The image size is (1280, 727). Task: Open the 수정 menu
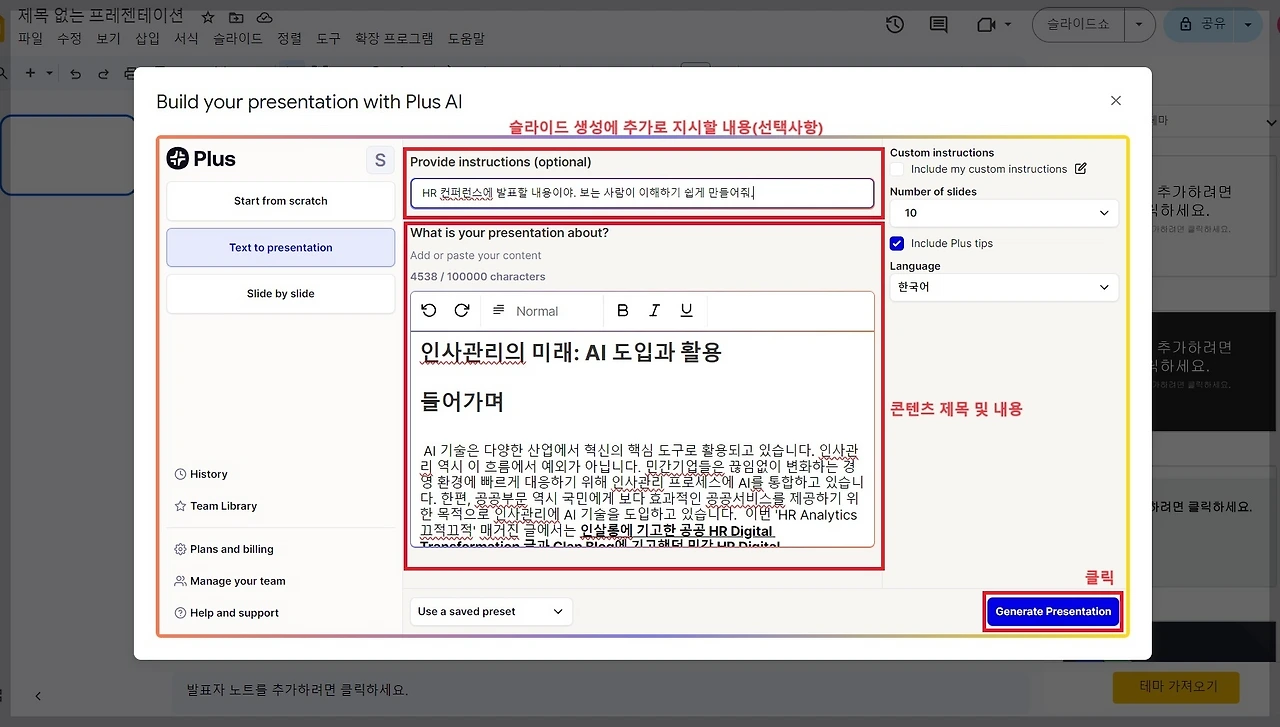[69, 39]
